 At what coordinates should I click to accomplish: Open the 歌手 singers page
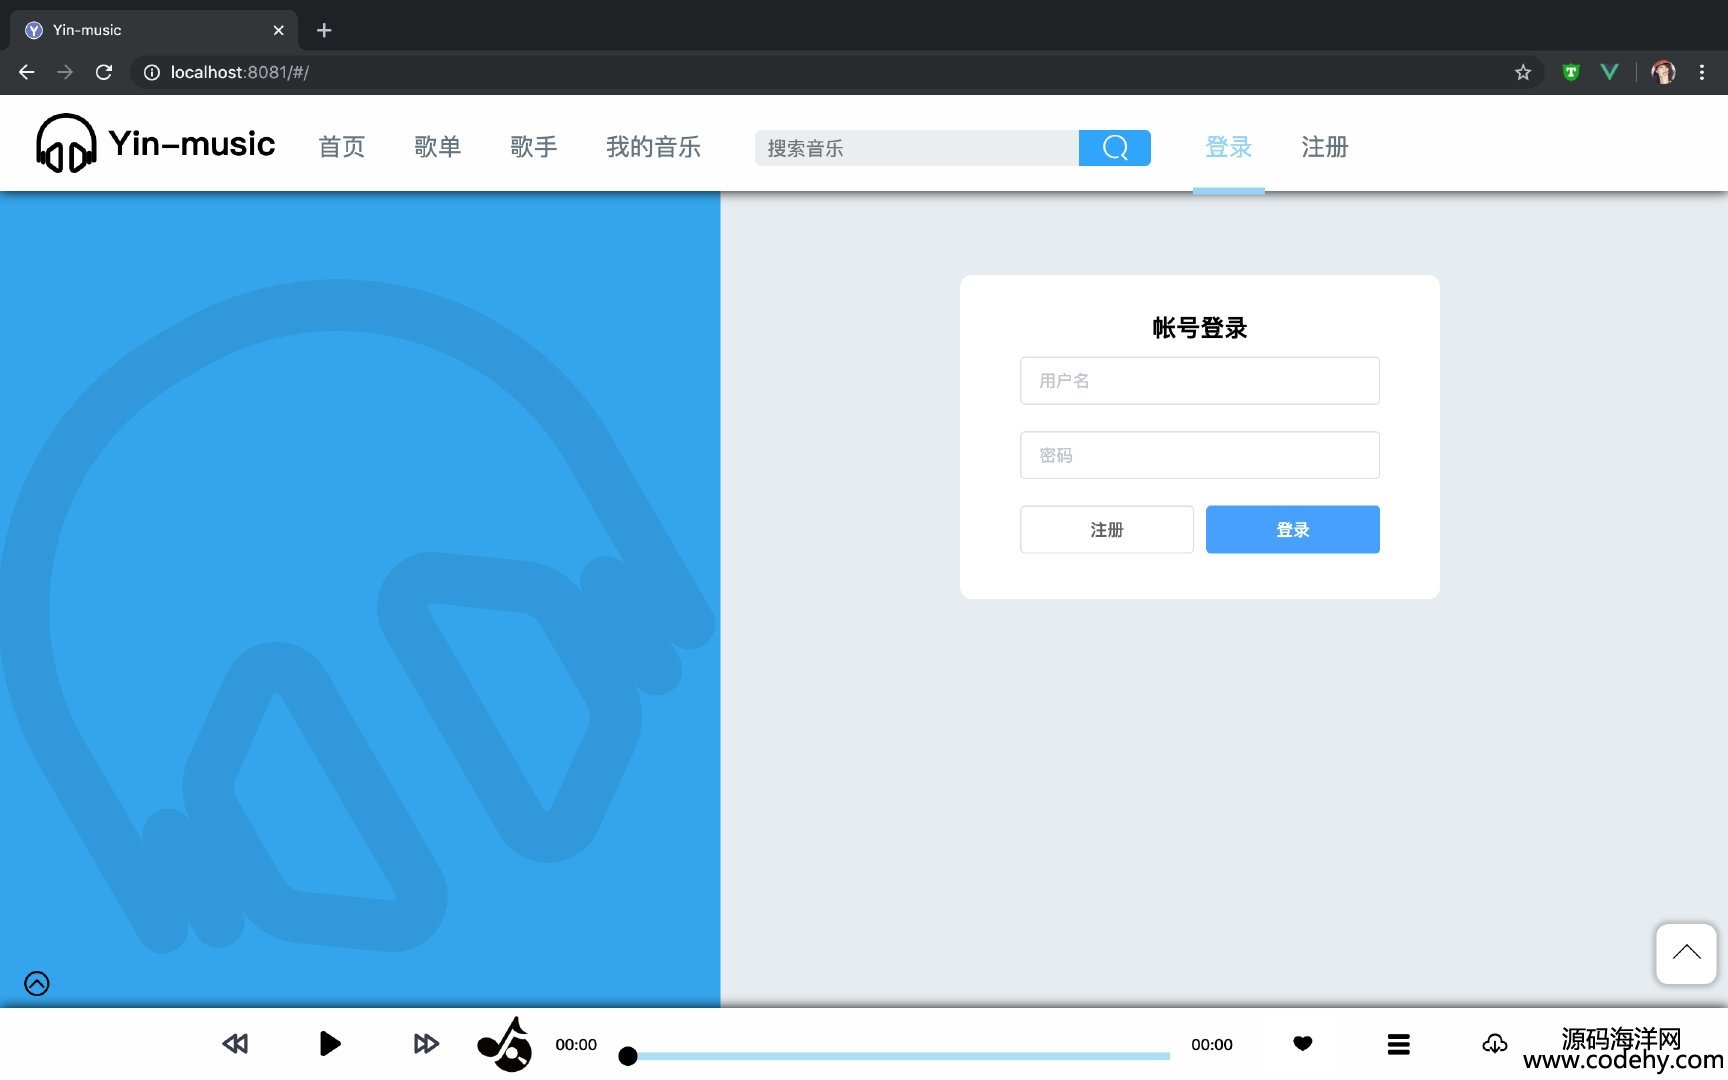click(534, 147)
